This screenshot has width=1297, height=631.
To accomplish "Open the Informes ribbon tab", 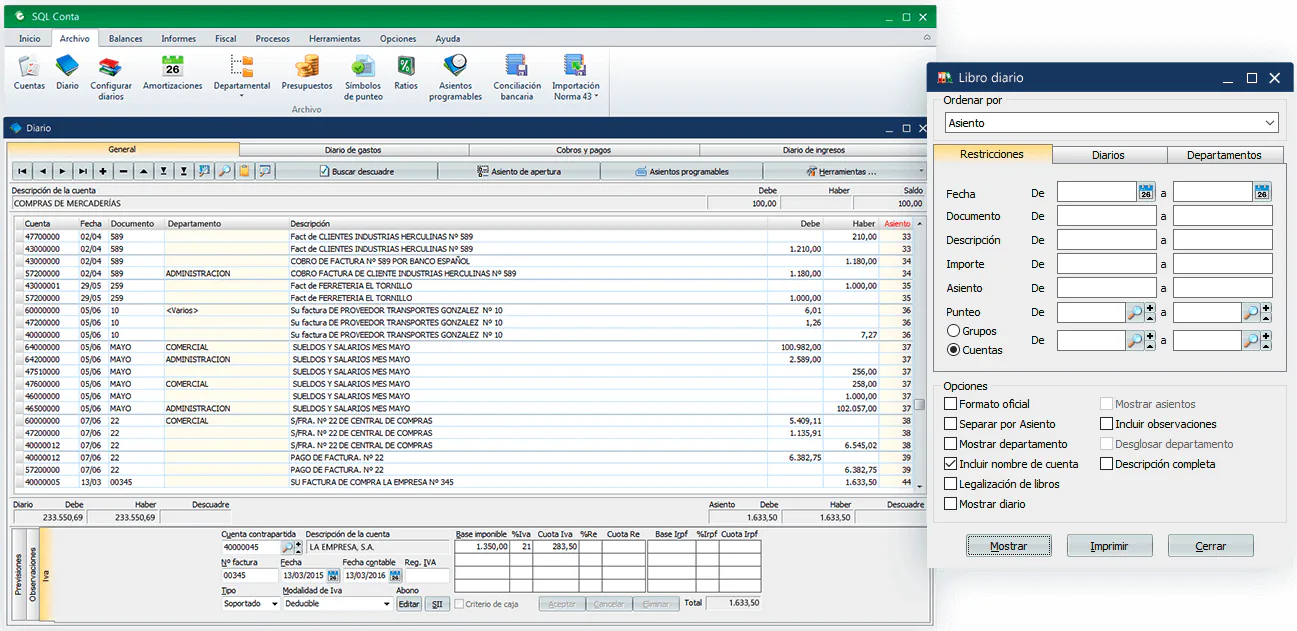I will (x=179, y=39).
